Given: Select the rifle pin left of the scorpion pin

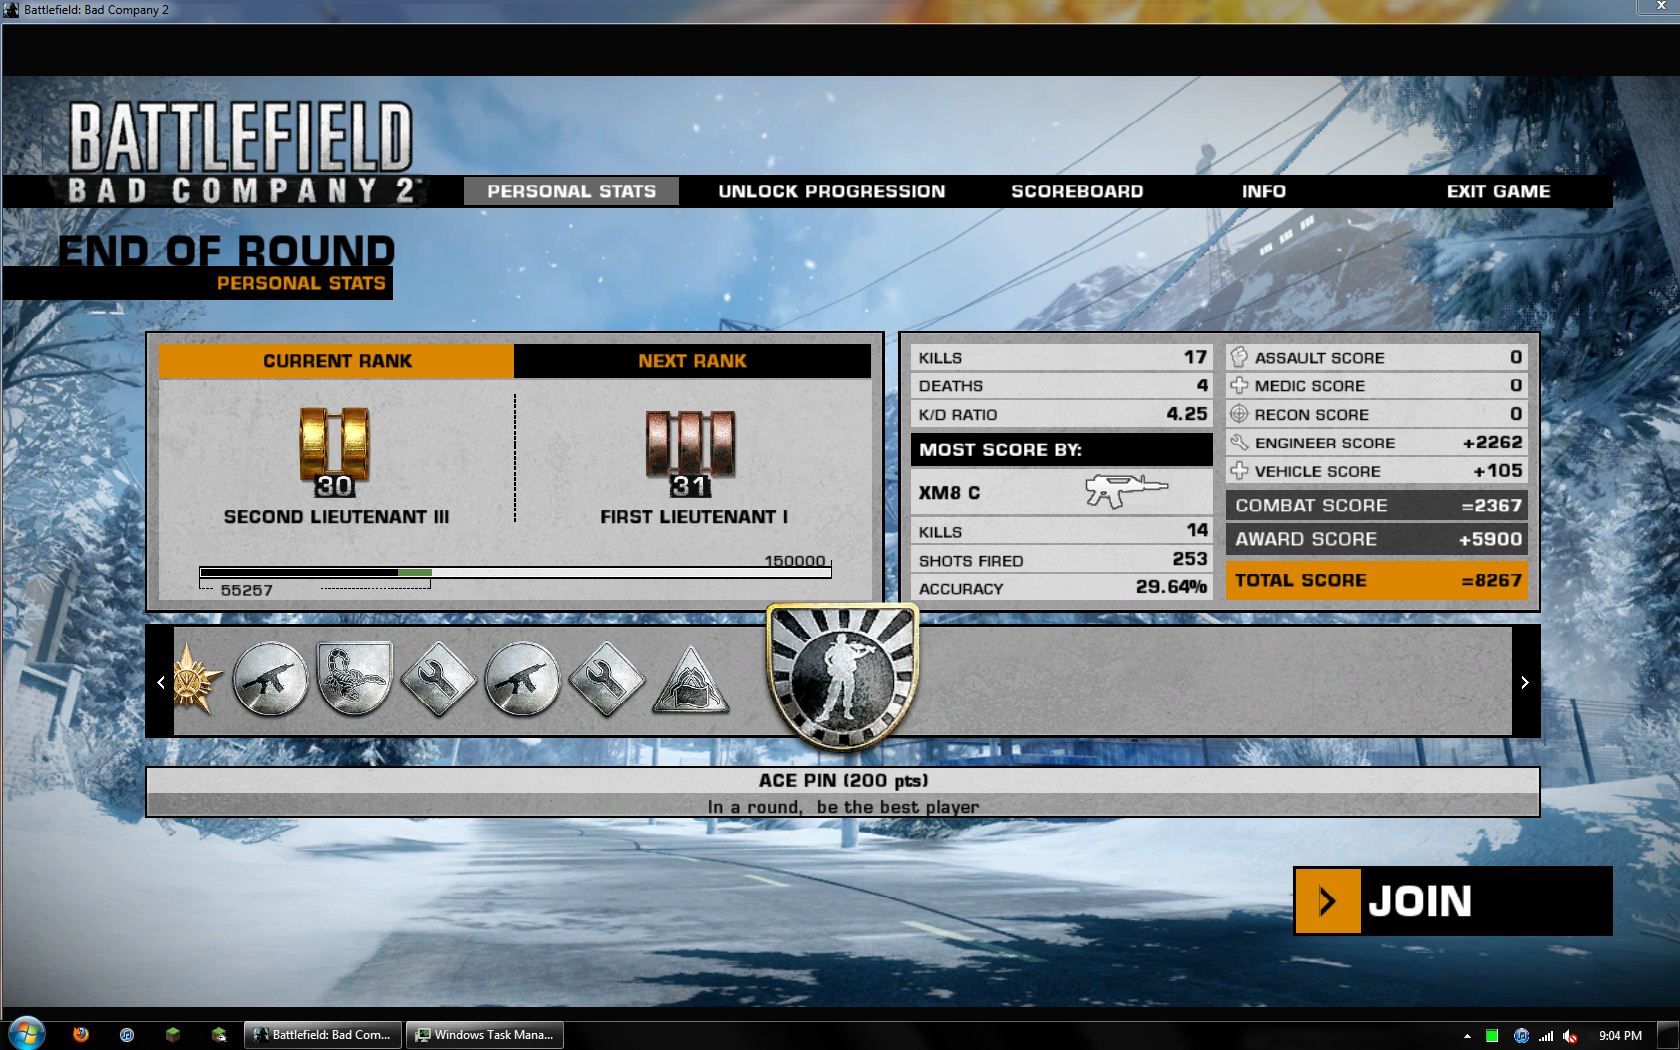Looking at the screenshot, I should click(x=270, y=679).
